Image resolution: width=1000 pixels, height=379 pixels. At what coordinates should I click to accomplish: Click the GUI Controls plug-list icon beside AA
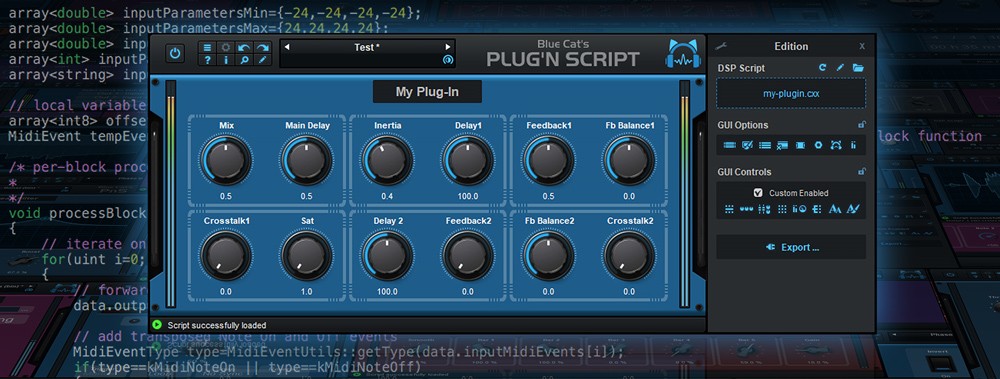(818, 209)
